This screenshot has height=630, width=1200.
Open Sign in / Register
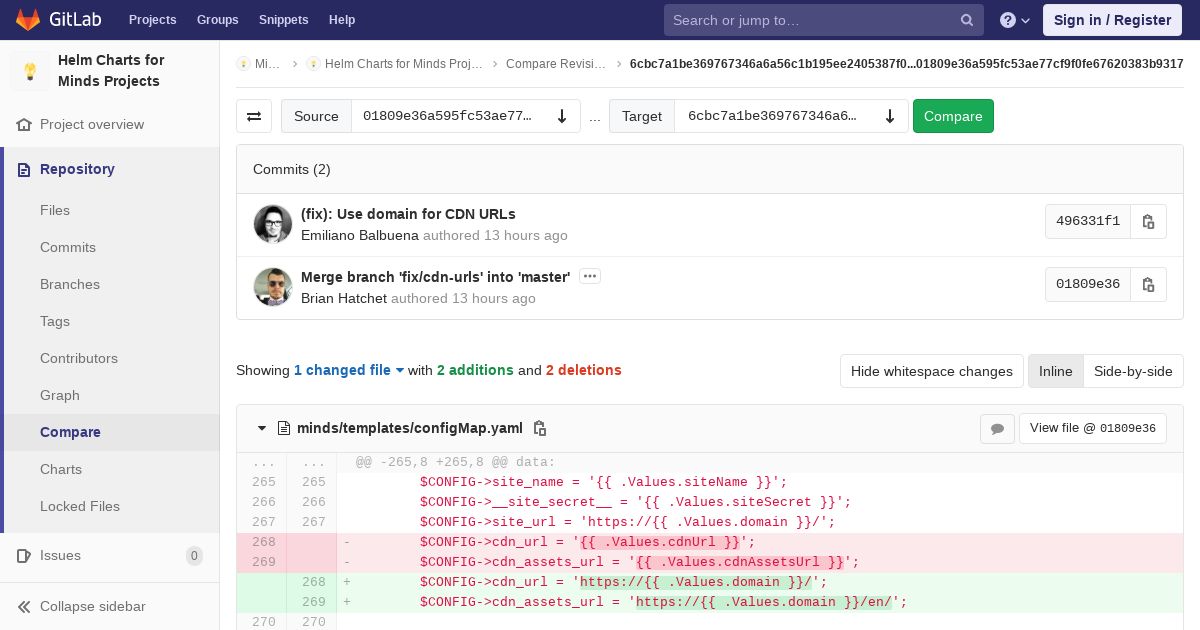(1112, 20)
